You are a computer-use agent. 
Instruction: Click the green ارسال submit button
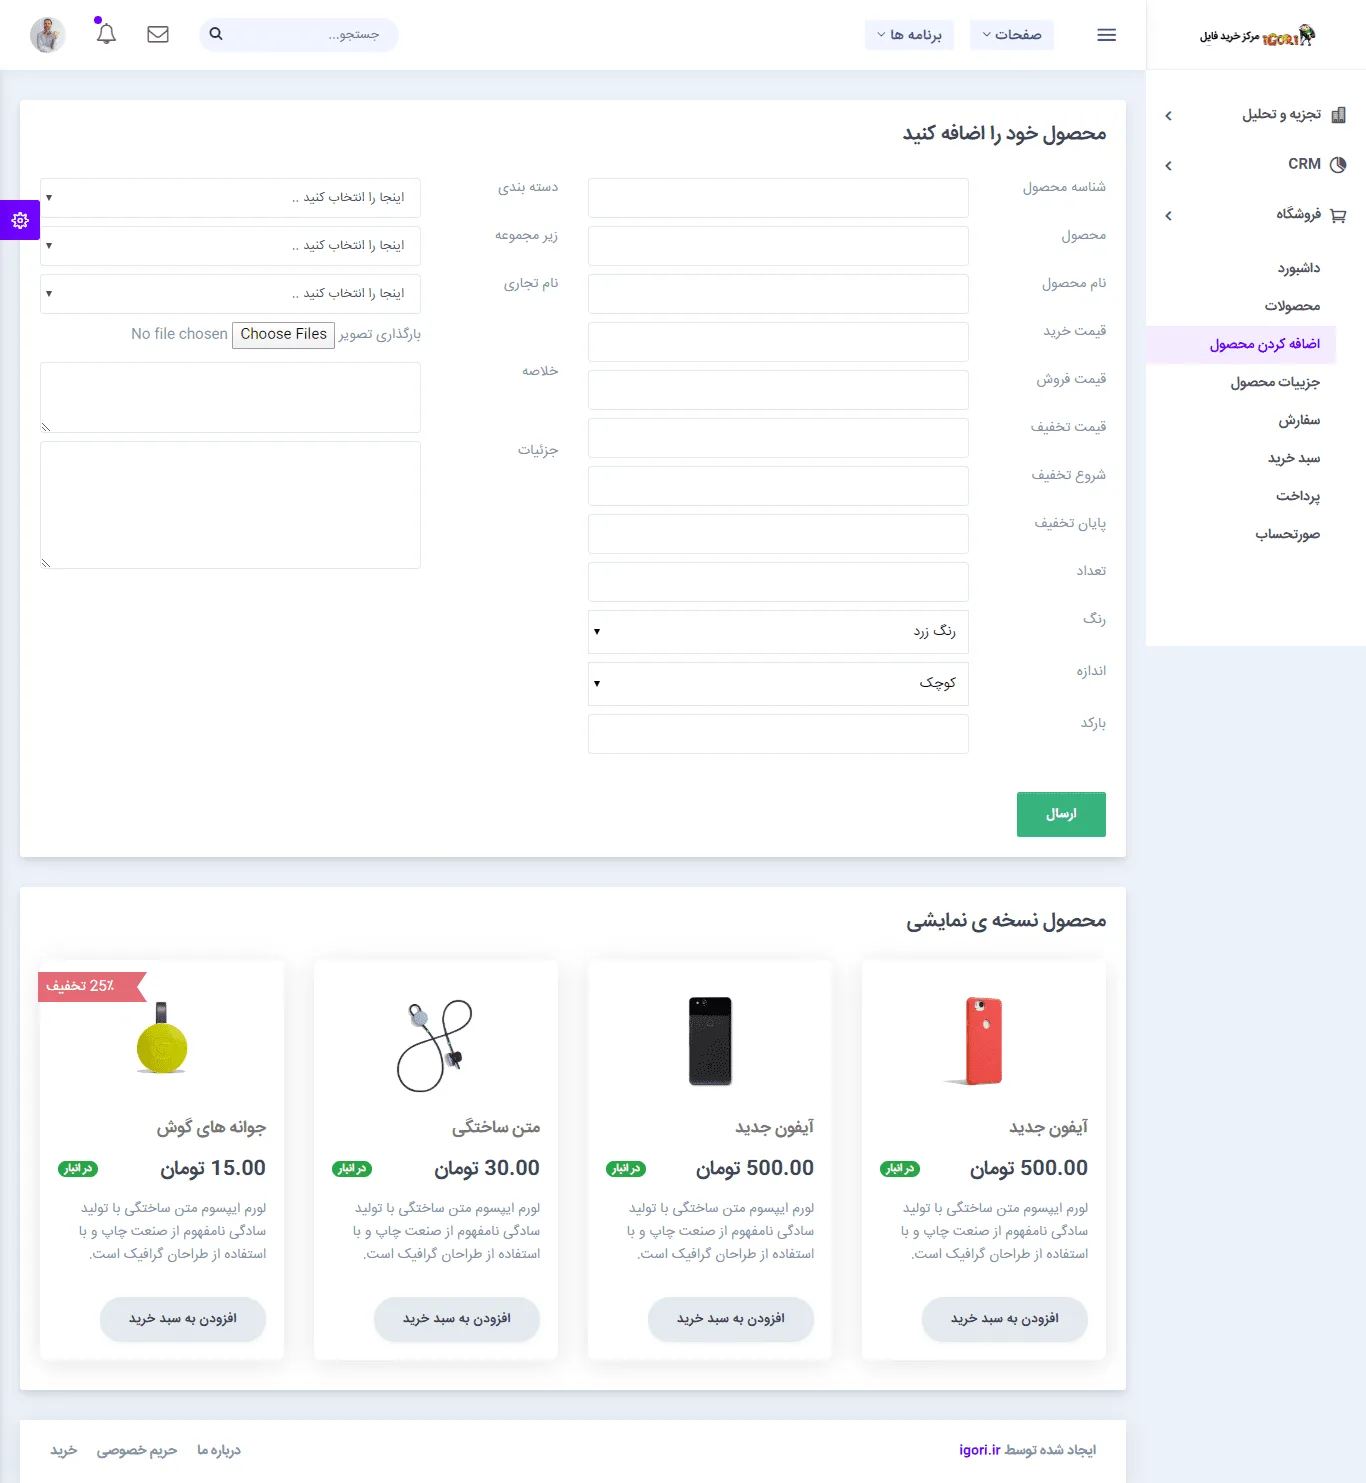[1061, 814]
